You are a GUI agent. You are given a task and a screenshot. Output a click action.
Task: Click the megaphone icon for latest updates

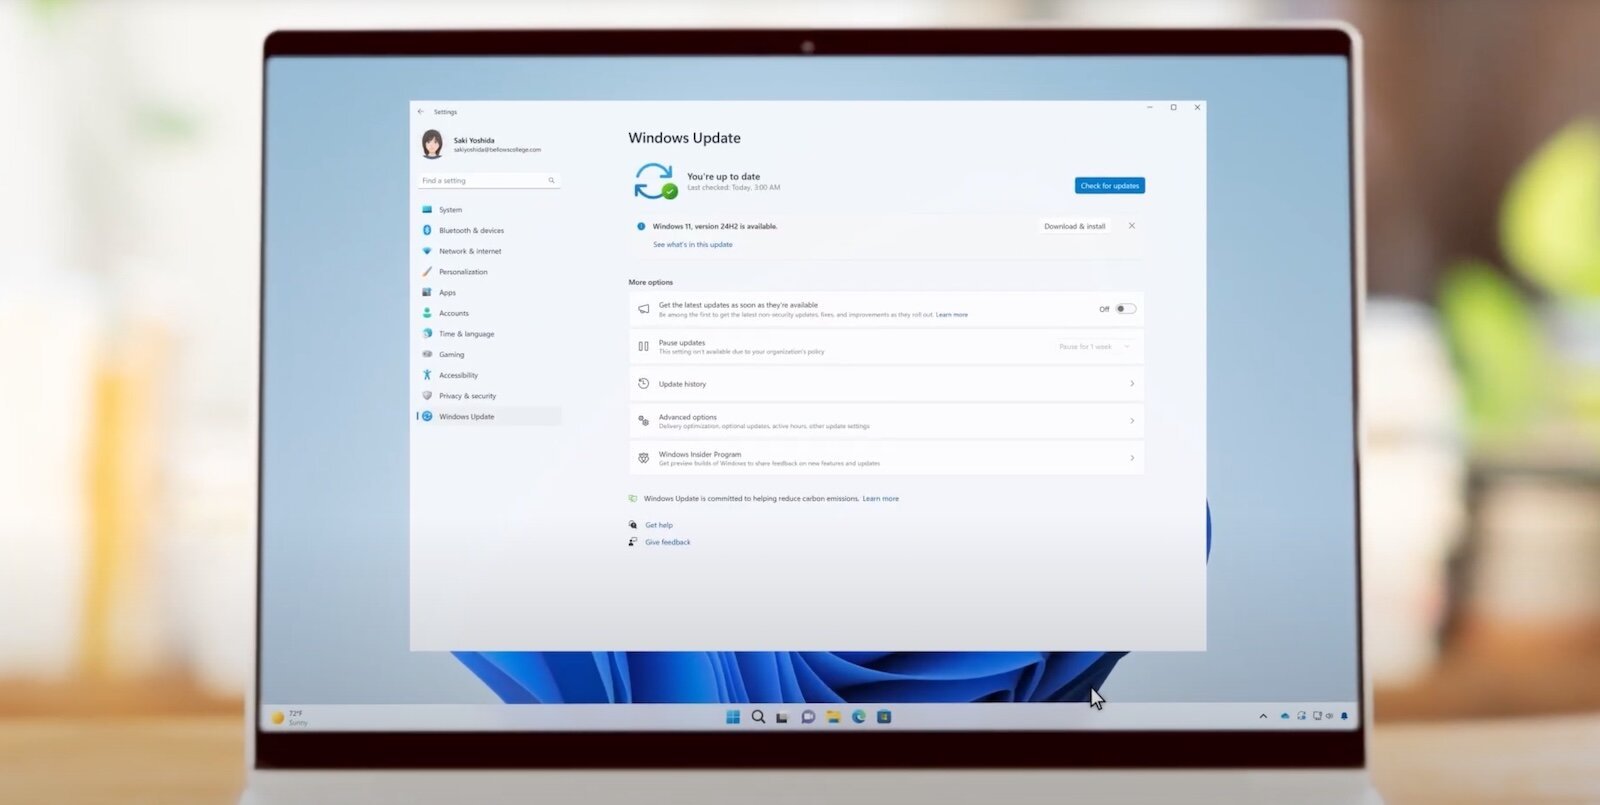coord(644,310)
